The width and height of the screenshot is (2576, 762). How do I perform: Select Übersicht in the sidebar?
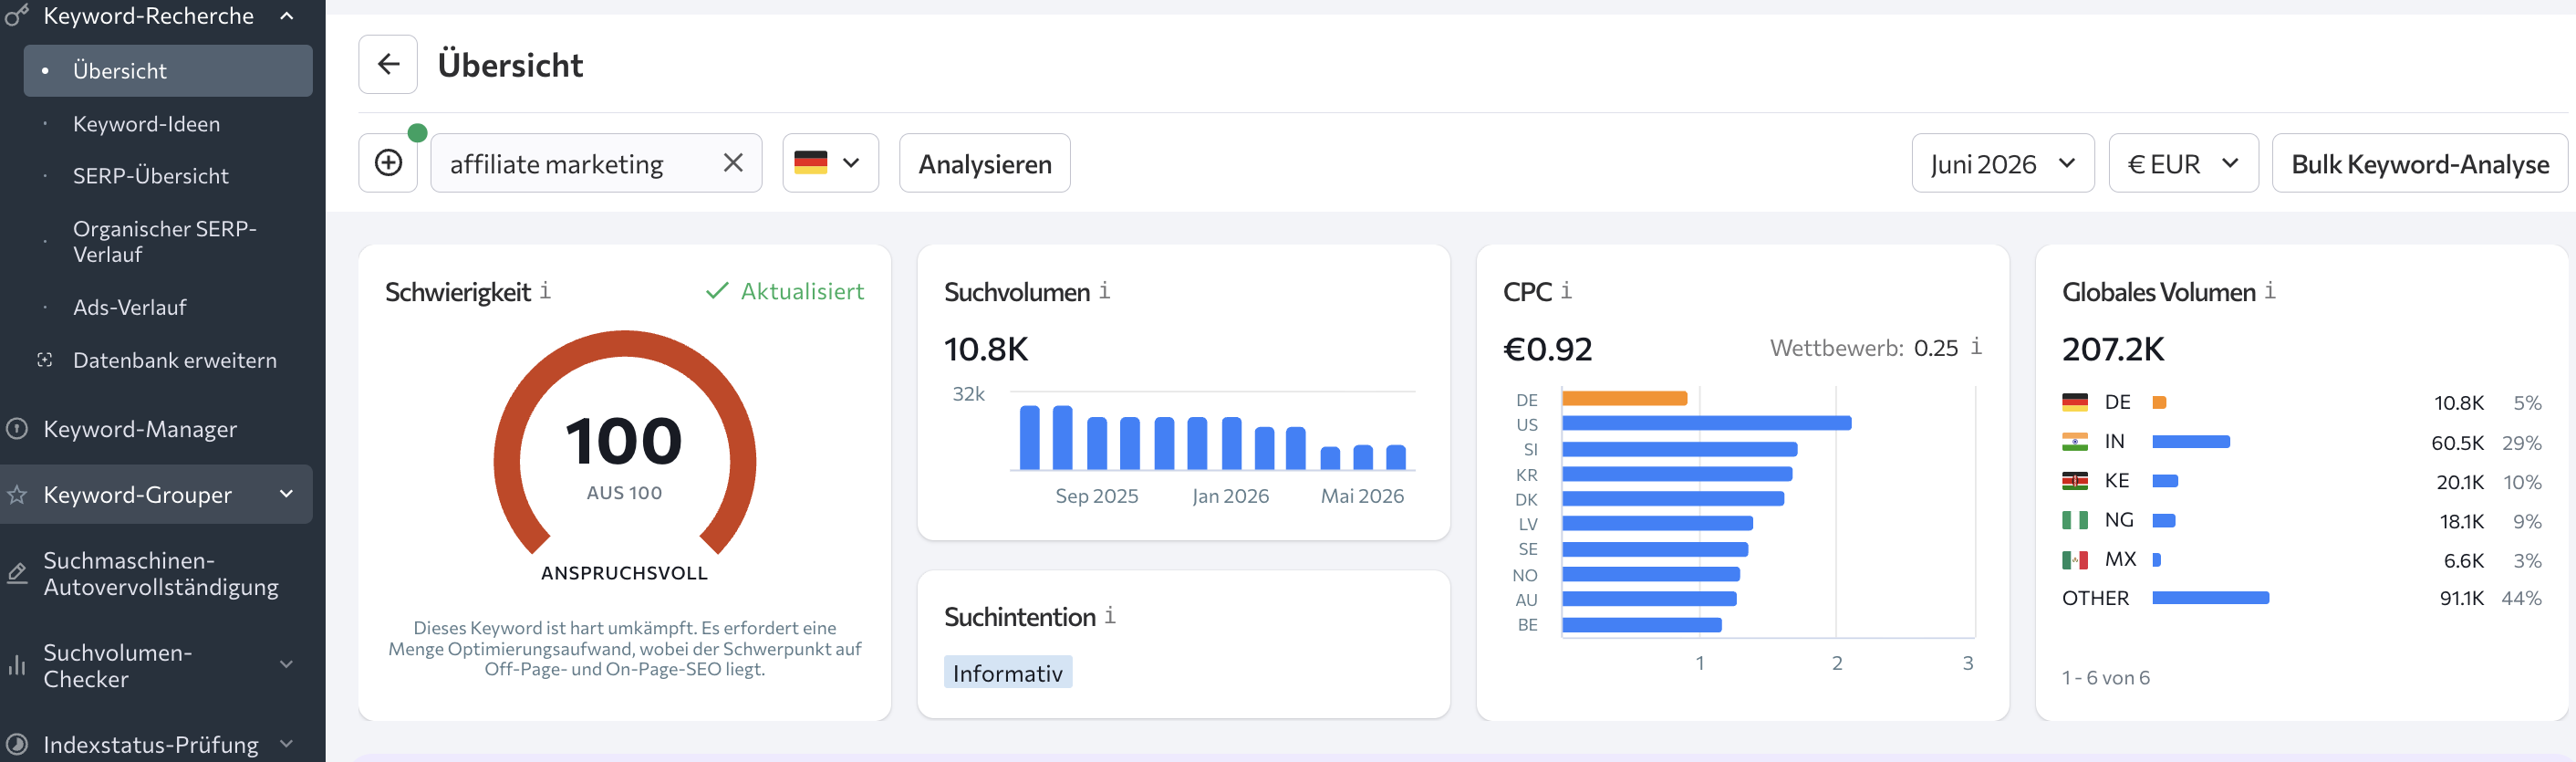(x=168, y=71)
